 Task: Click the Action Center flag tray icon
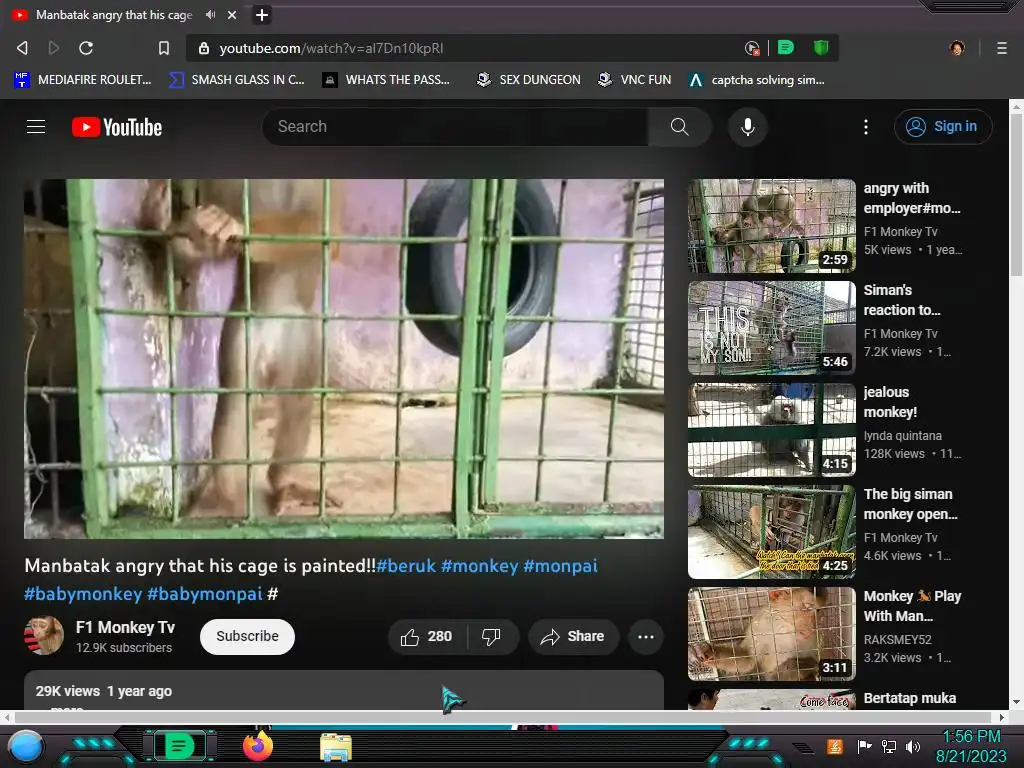pos(864,746)
